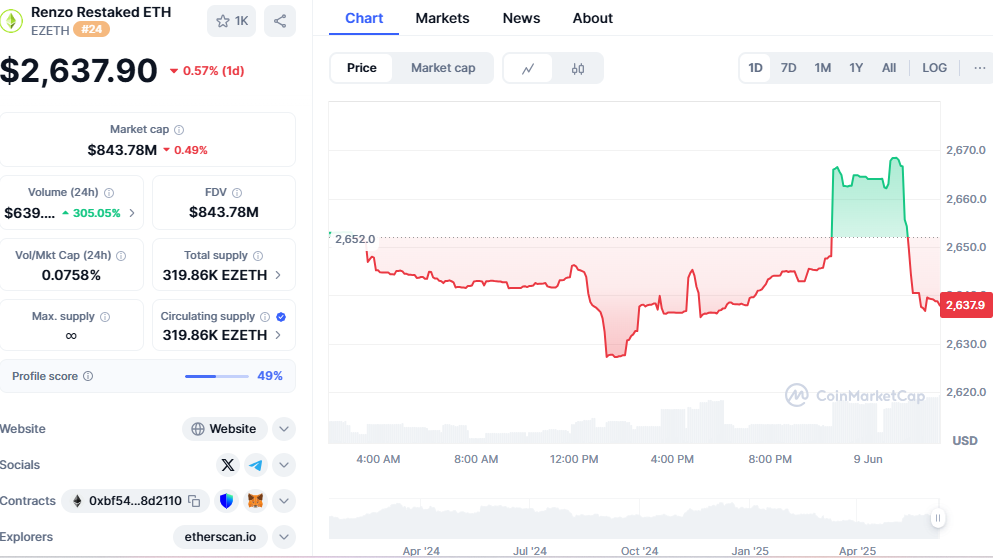Switch to the Chart tab
This screenshot has height=558, width=993.
364,18
